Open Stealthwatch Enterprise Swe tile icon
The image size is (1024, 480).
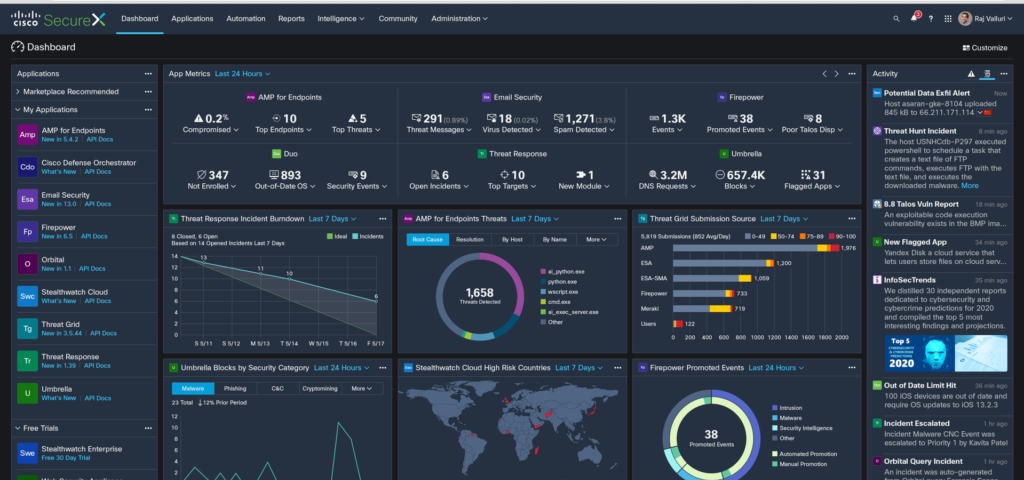[27, 453]
